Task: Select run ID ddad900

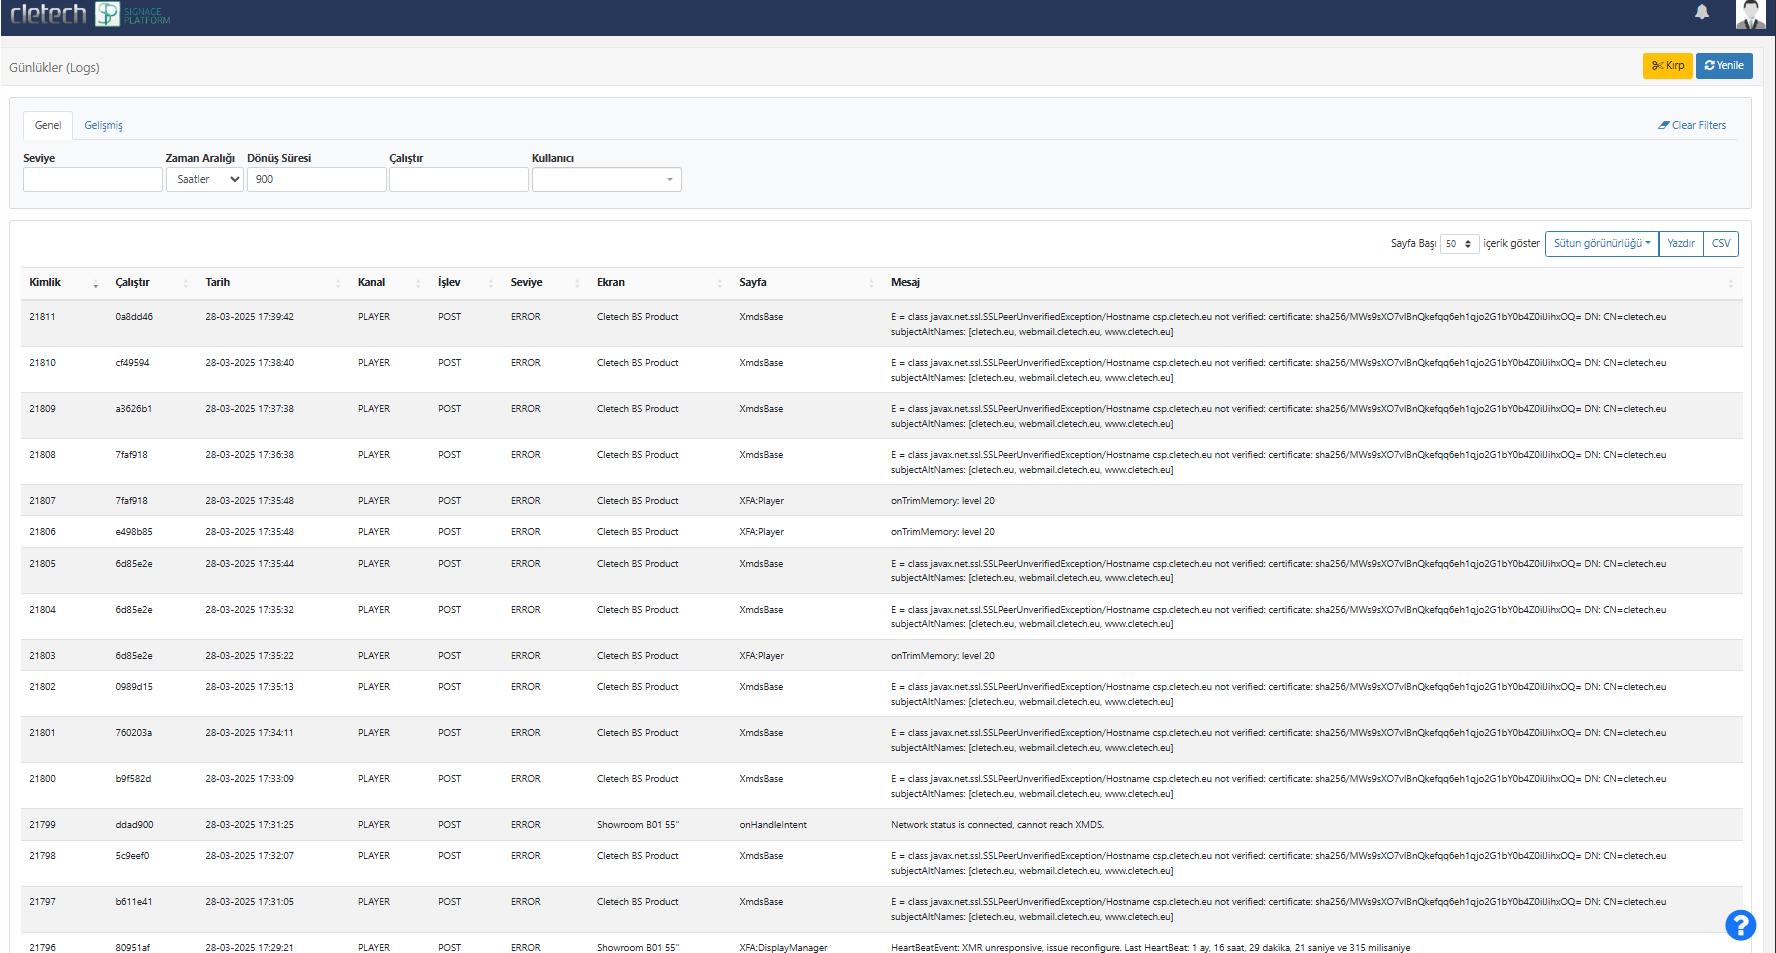Action: coord(134,825)
